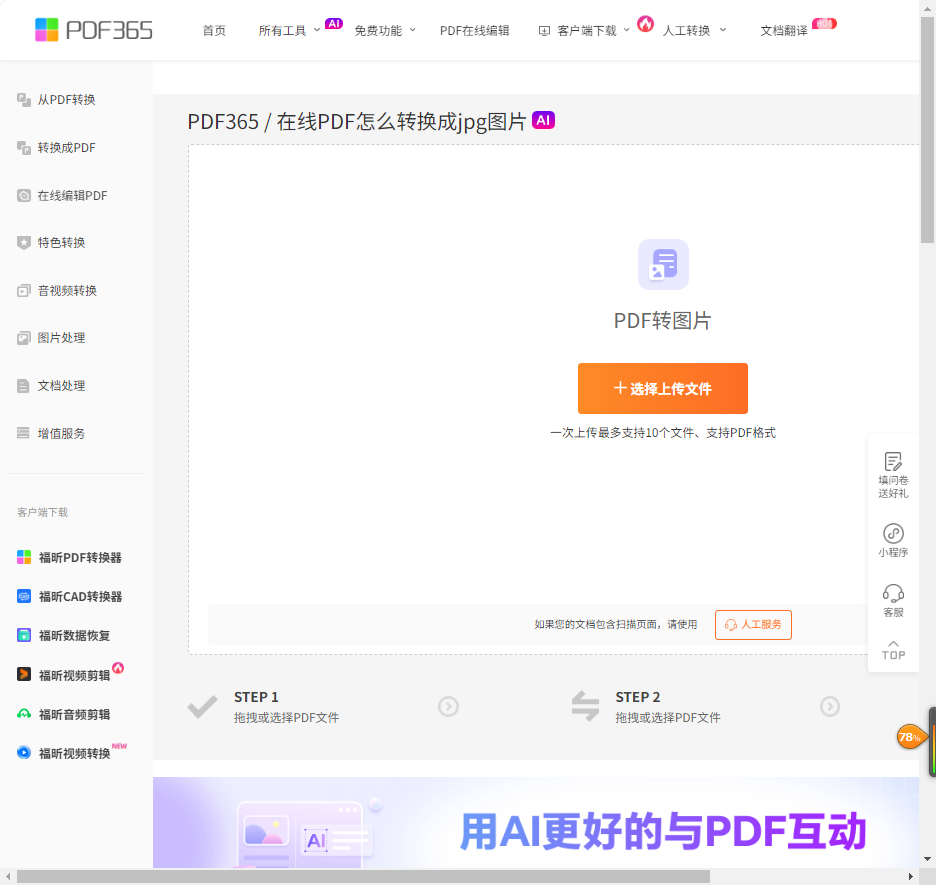
Task: Open the 福昕视频转换 download link
Action: 75,753
